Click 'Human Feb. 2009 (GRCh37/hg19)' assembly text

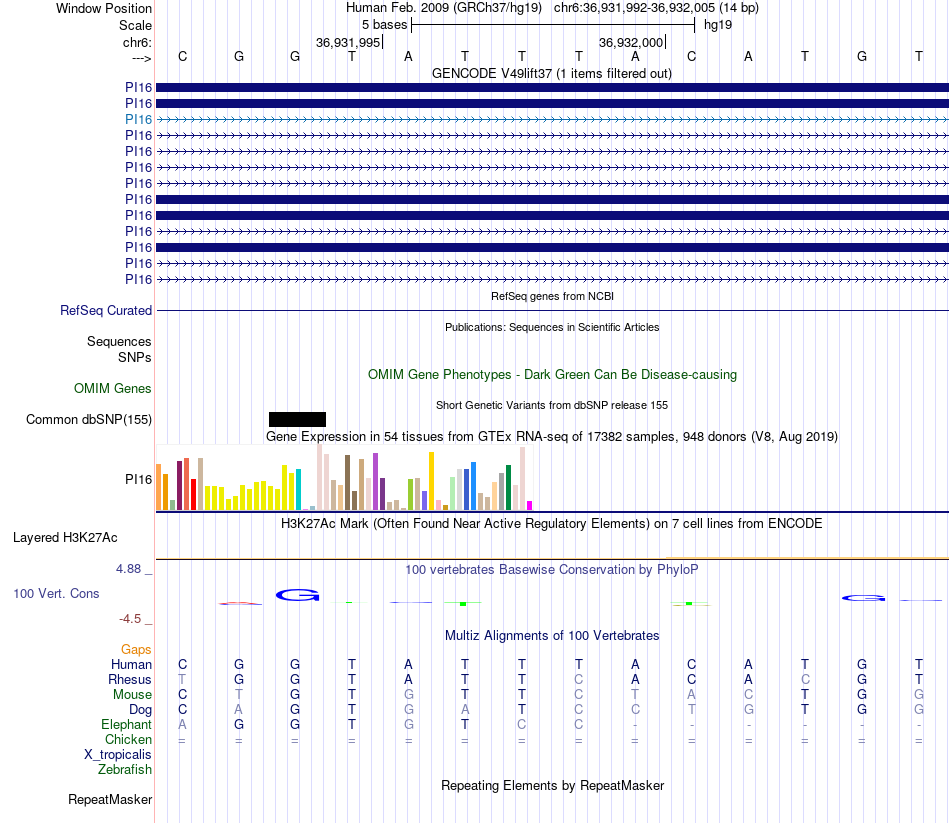[443, 8]
